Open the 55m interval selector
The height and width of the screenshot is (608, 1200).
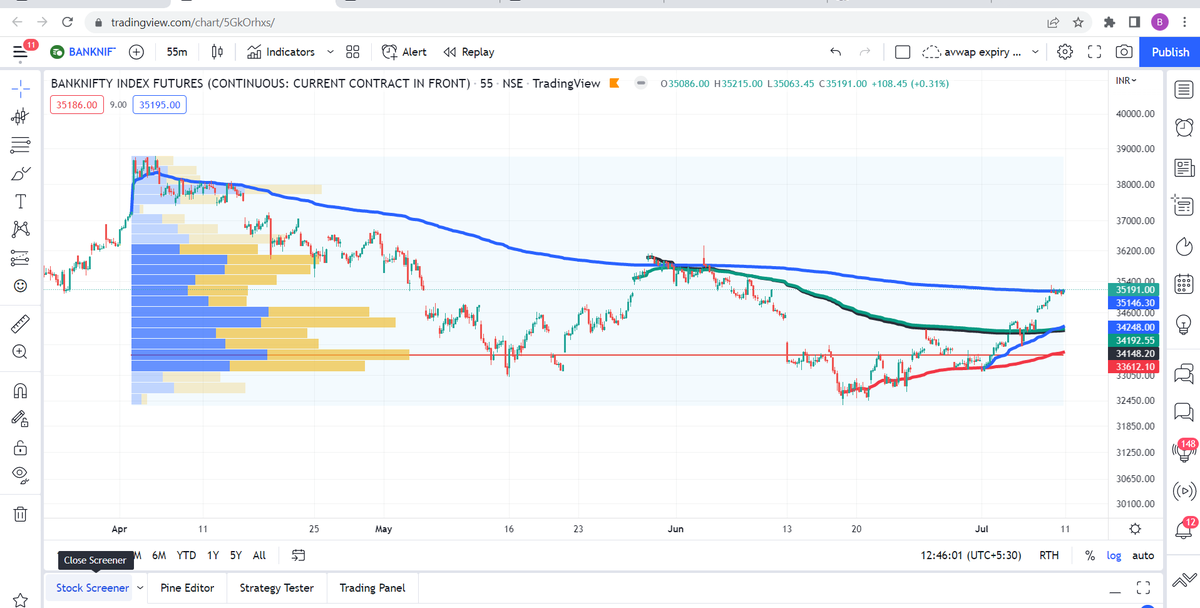(x=178, y=52)
